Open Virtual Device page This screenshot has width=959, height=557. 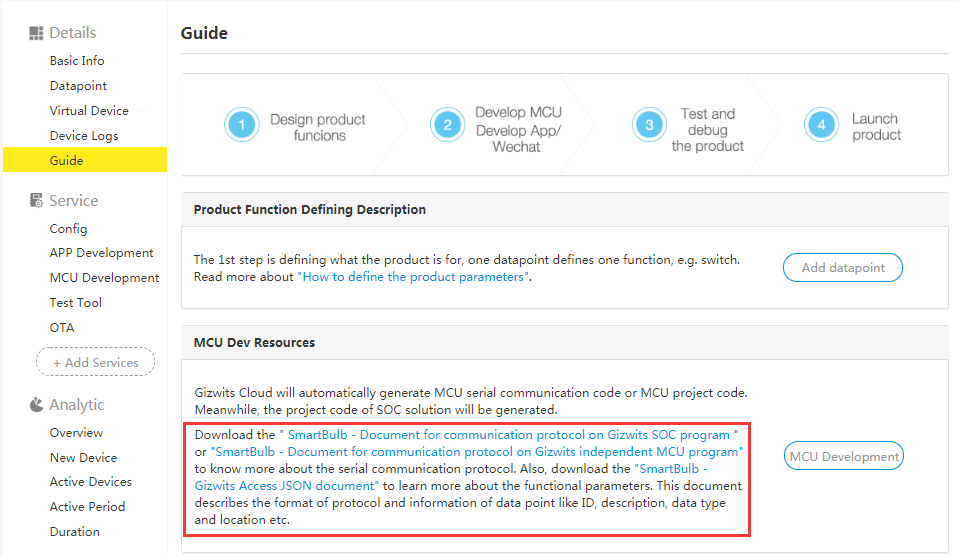tap(89, 111)
